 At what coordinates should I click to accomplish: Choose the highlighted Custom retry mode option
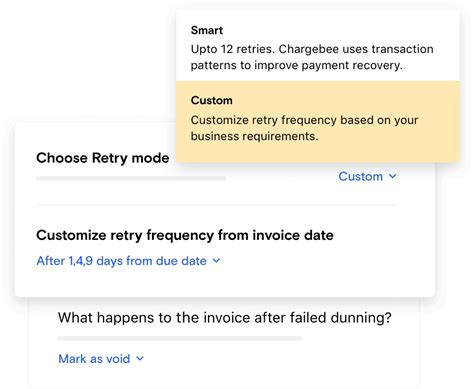pos(318,122)
